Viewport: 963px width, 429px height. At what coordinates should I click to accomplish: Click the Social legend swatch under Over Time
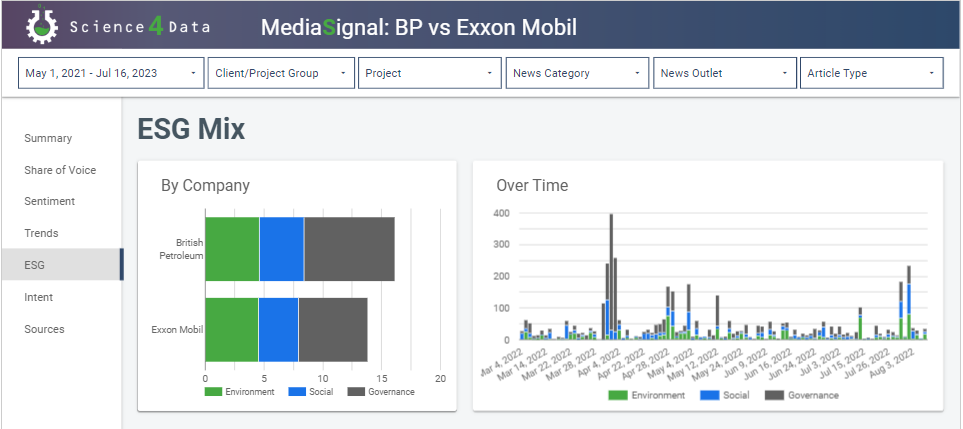709,395
